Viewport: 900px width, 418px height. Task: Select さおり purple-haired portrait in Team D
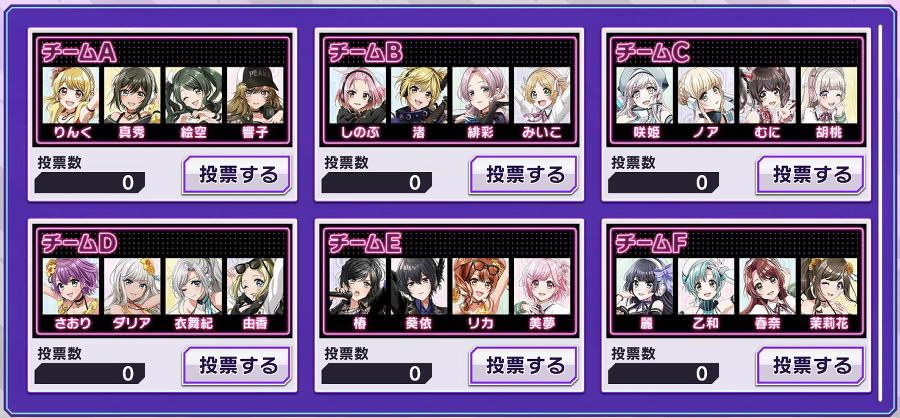71,287
